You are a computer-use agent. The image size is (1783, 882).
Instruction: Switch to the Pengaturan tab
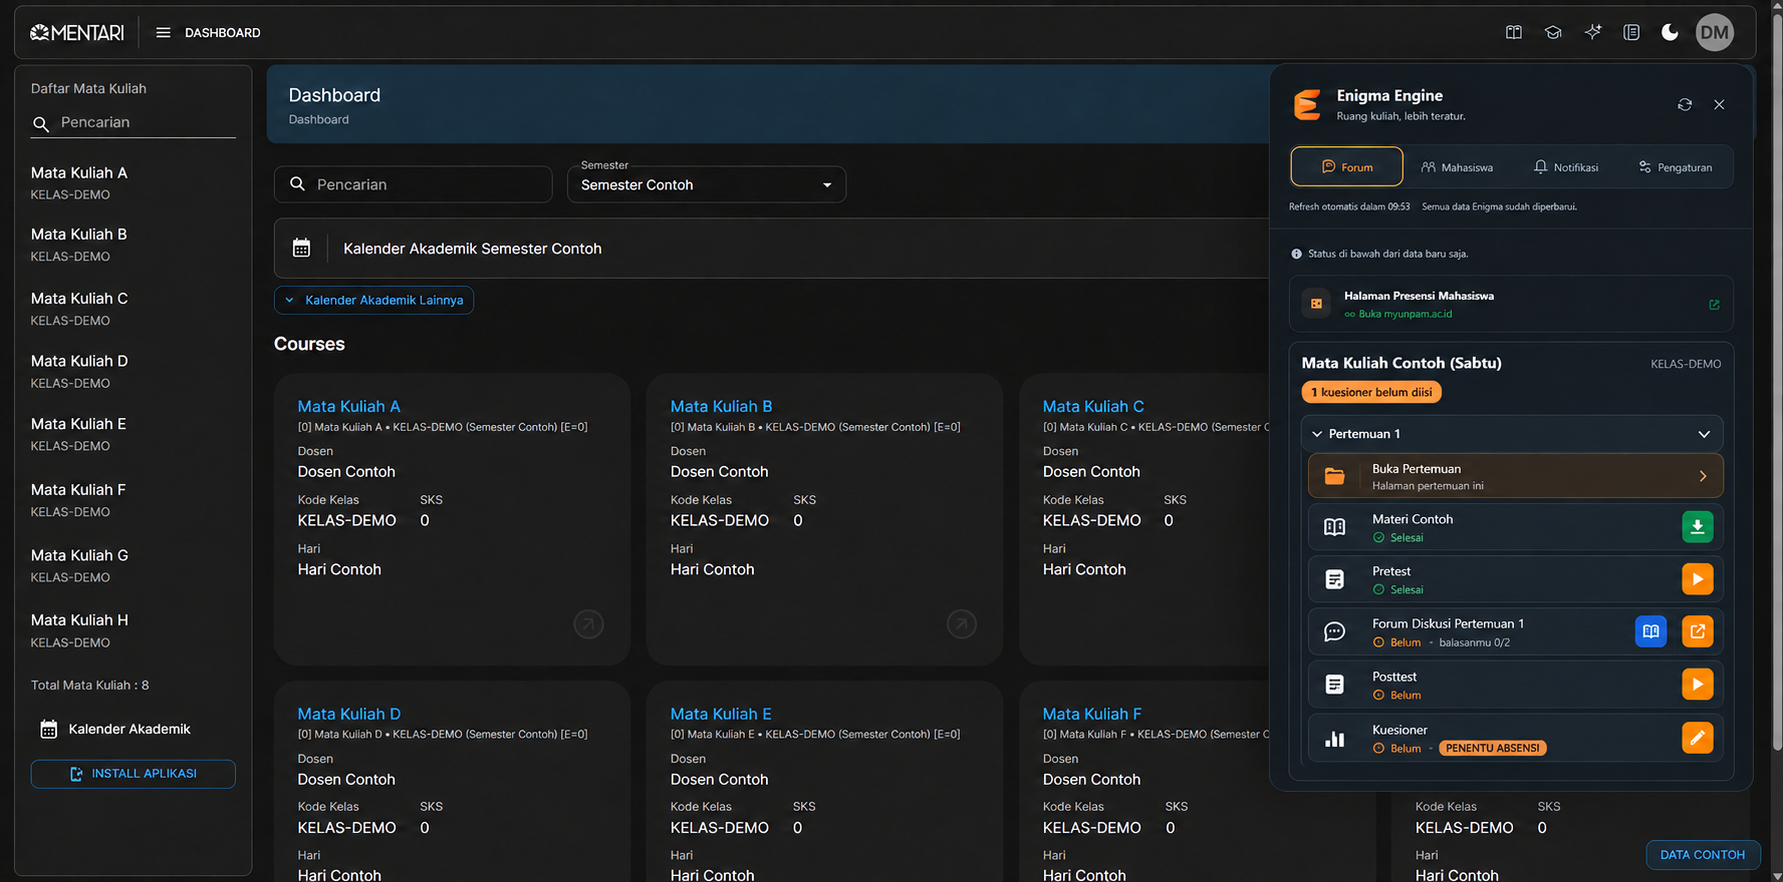click(1675, 167)
